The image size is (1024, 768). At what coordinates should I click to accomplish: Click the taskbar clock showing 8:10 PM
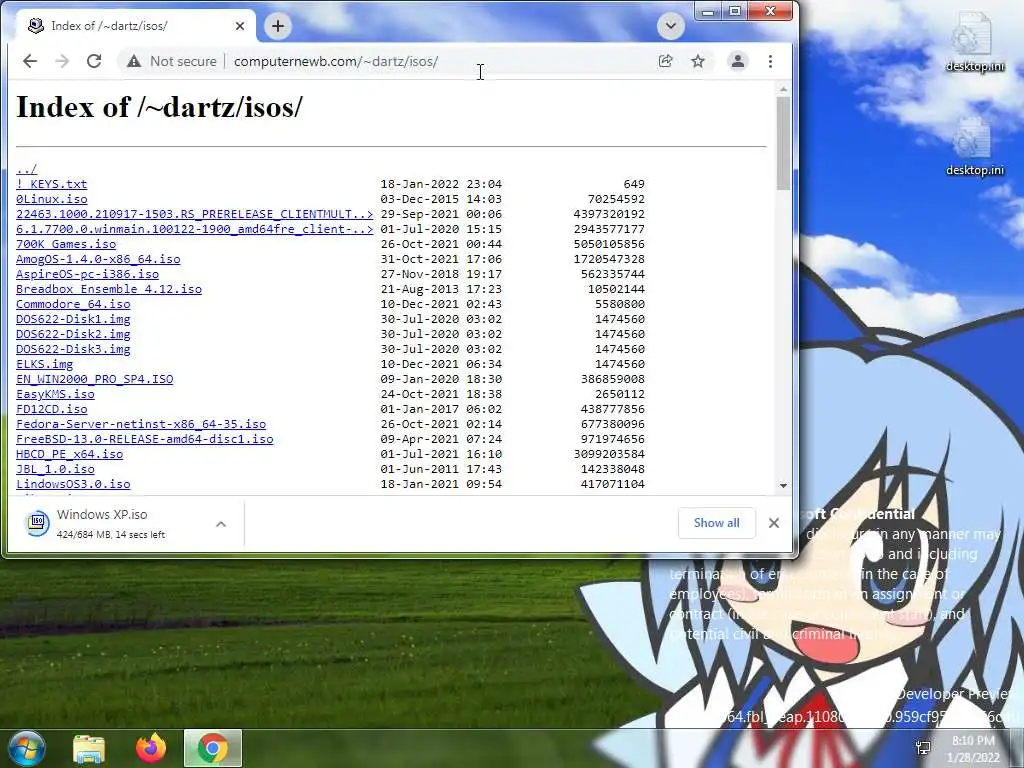973,749
